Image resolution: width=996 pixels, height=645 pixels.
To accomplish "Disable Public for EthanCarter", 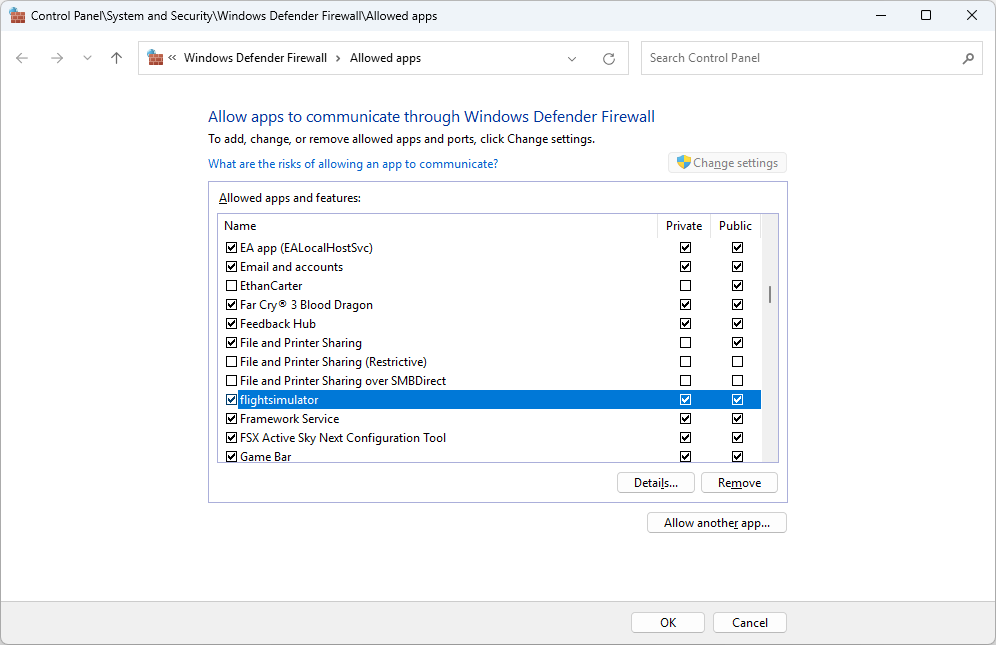I will point(737,286).
